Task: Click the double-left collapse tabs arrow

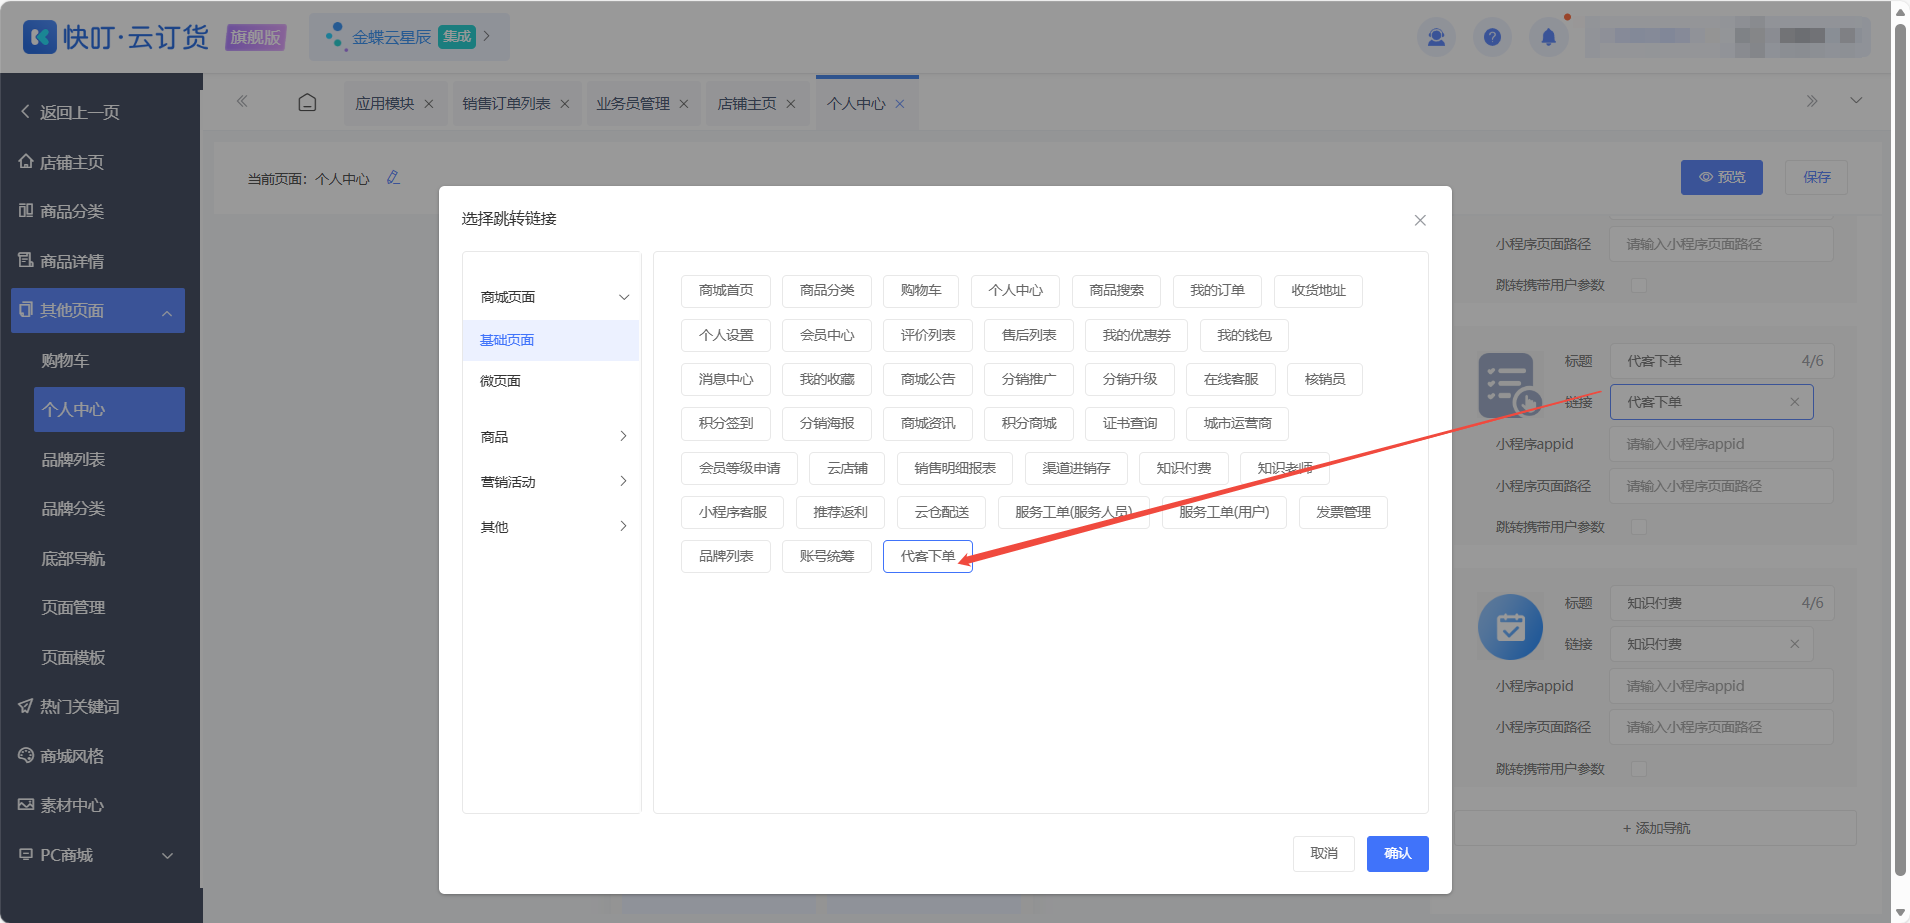Action: [x=242, y=101]
